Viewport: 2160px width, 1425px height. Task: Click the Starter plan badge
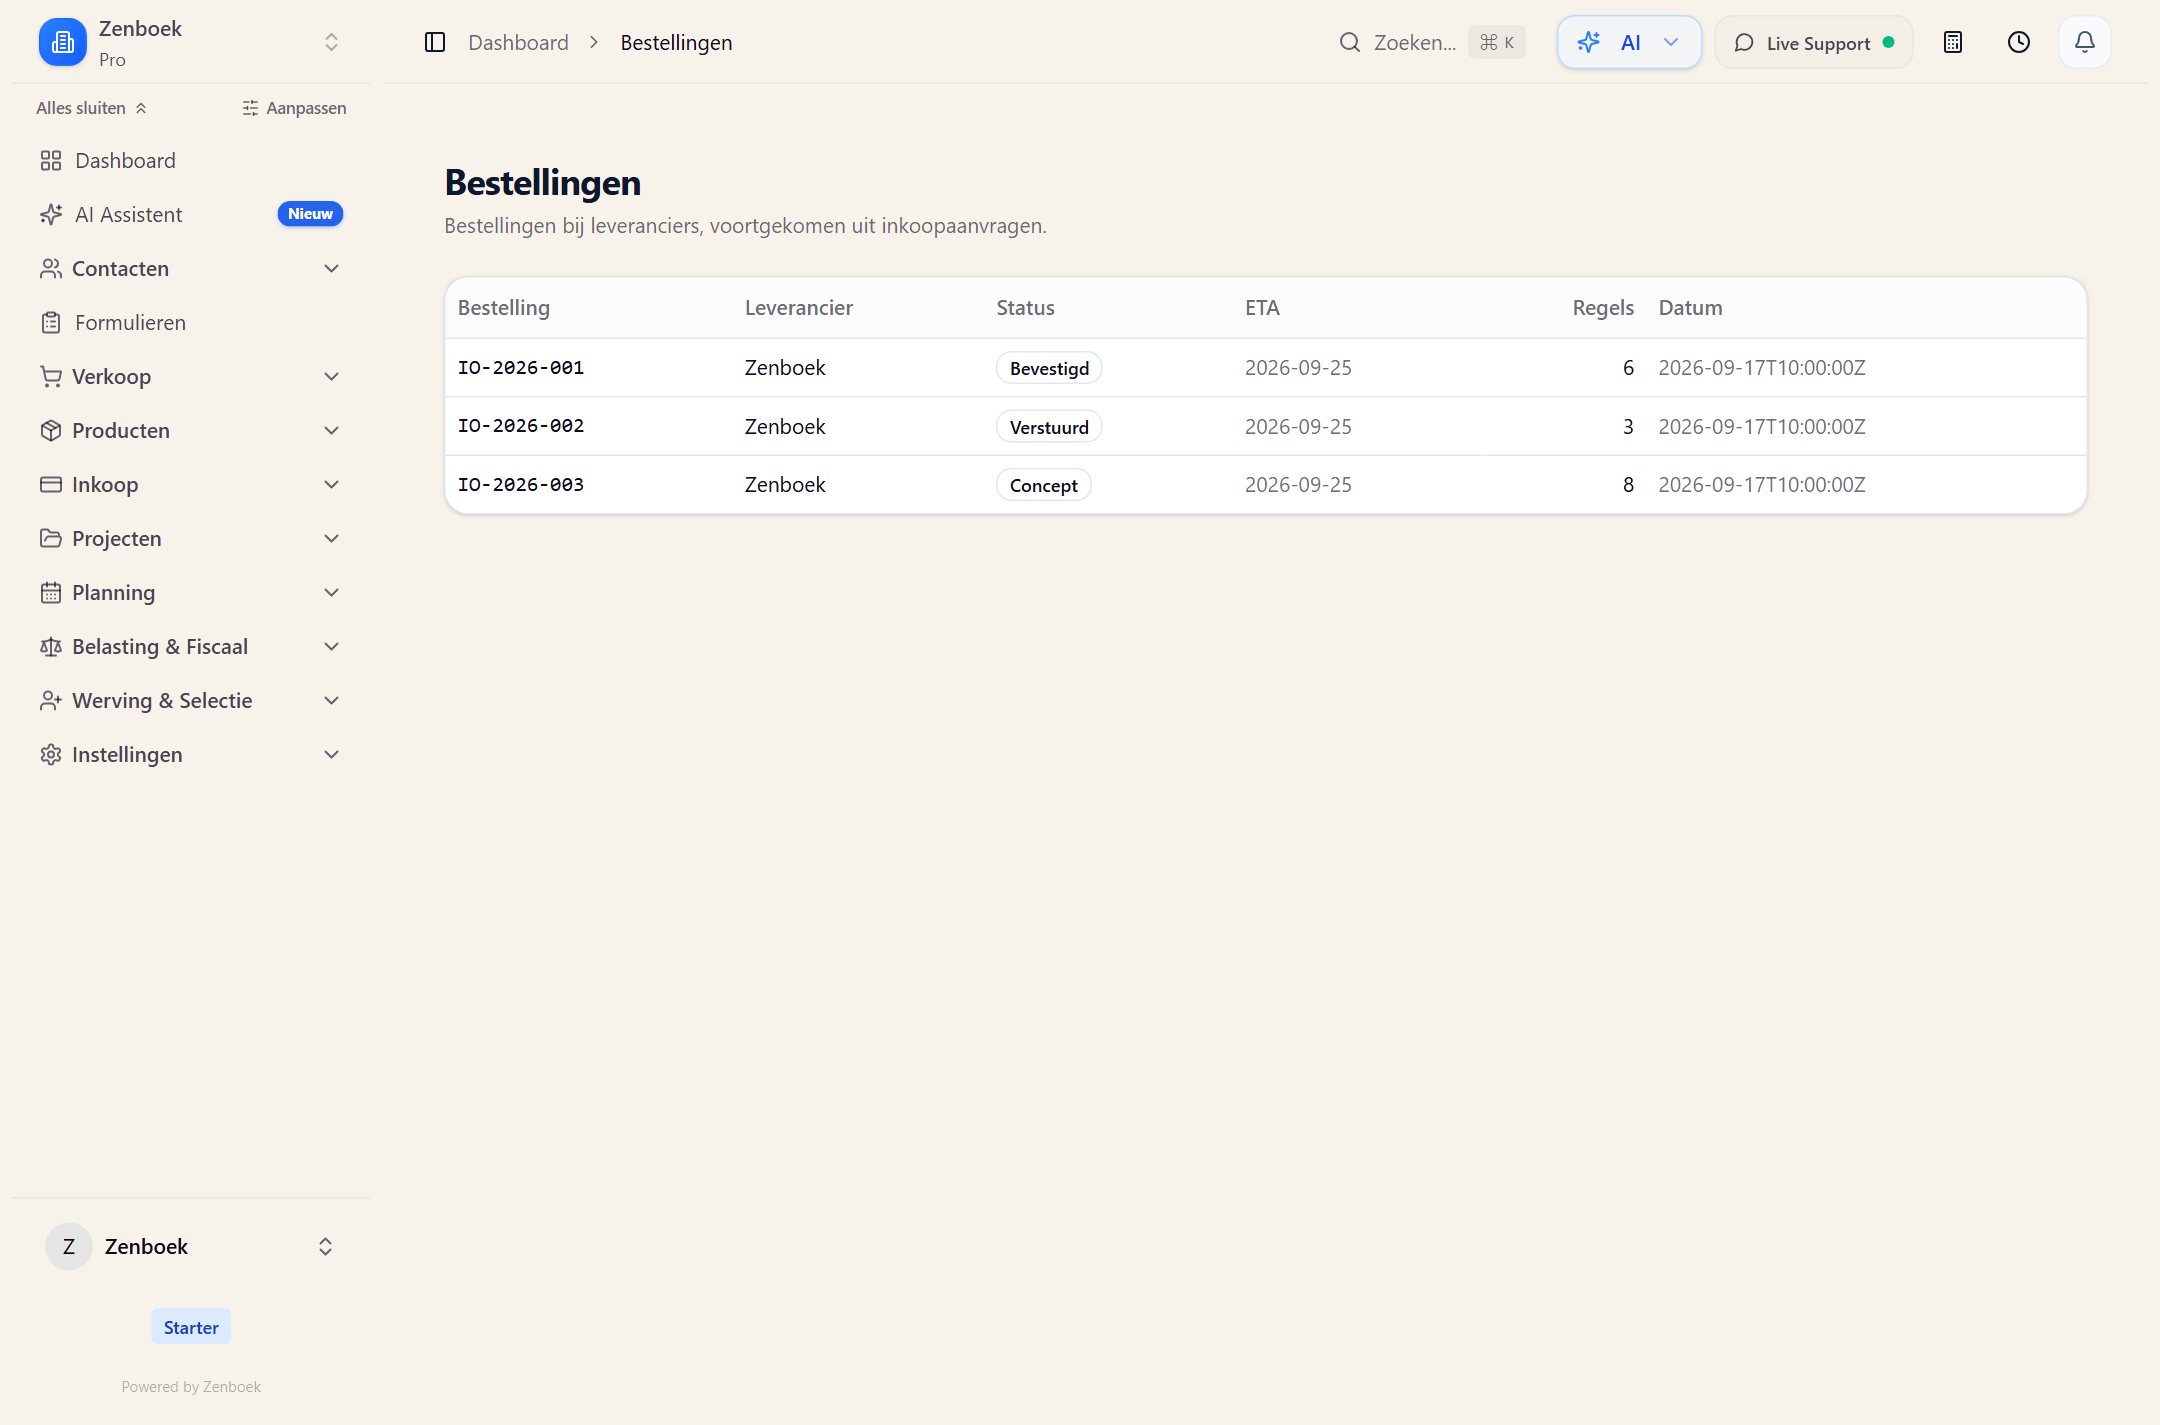click(191, 1327)
